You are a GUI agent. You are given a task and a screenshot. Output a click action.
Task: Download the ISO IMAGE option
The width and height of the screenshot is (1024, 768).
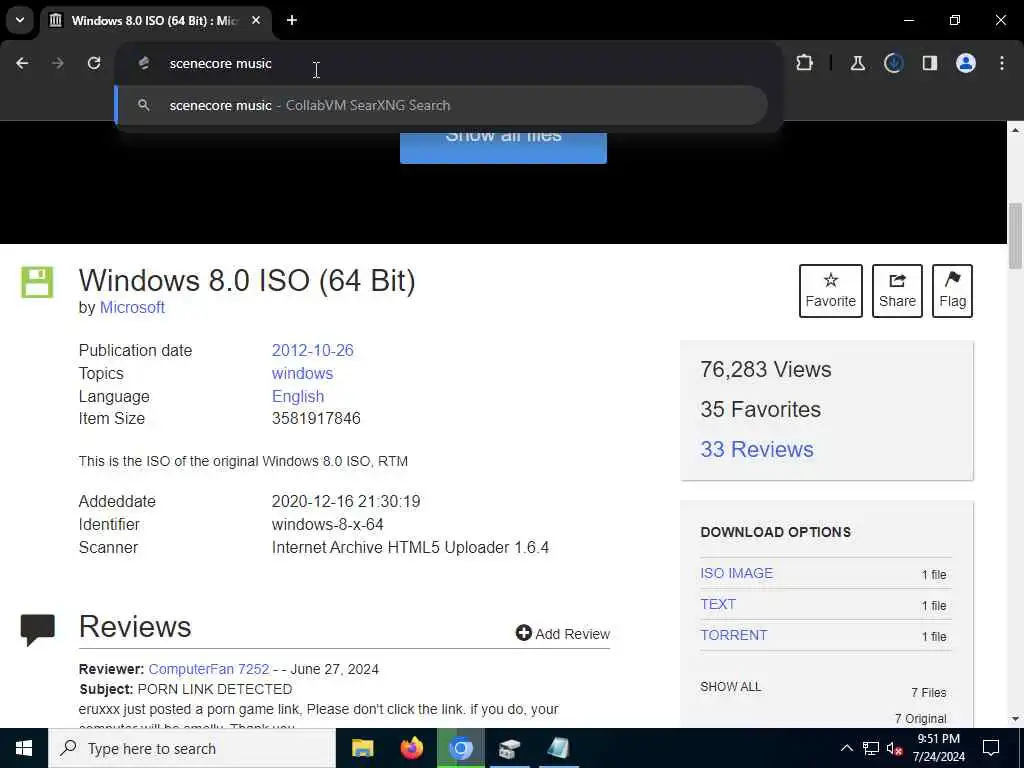pos(737,573)
